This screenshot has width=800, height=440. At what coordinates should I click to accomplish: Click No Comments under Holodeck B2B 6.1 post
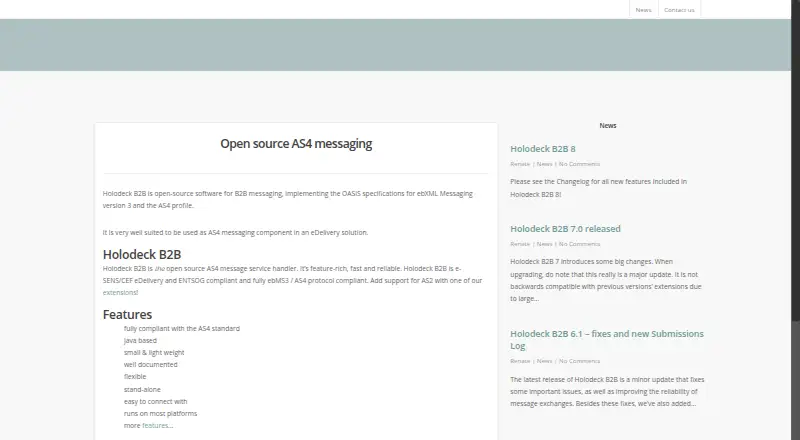click(x=579, y=361)
